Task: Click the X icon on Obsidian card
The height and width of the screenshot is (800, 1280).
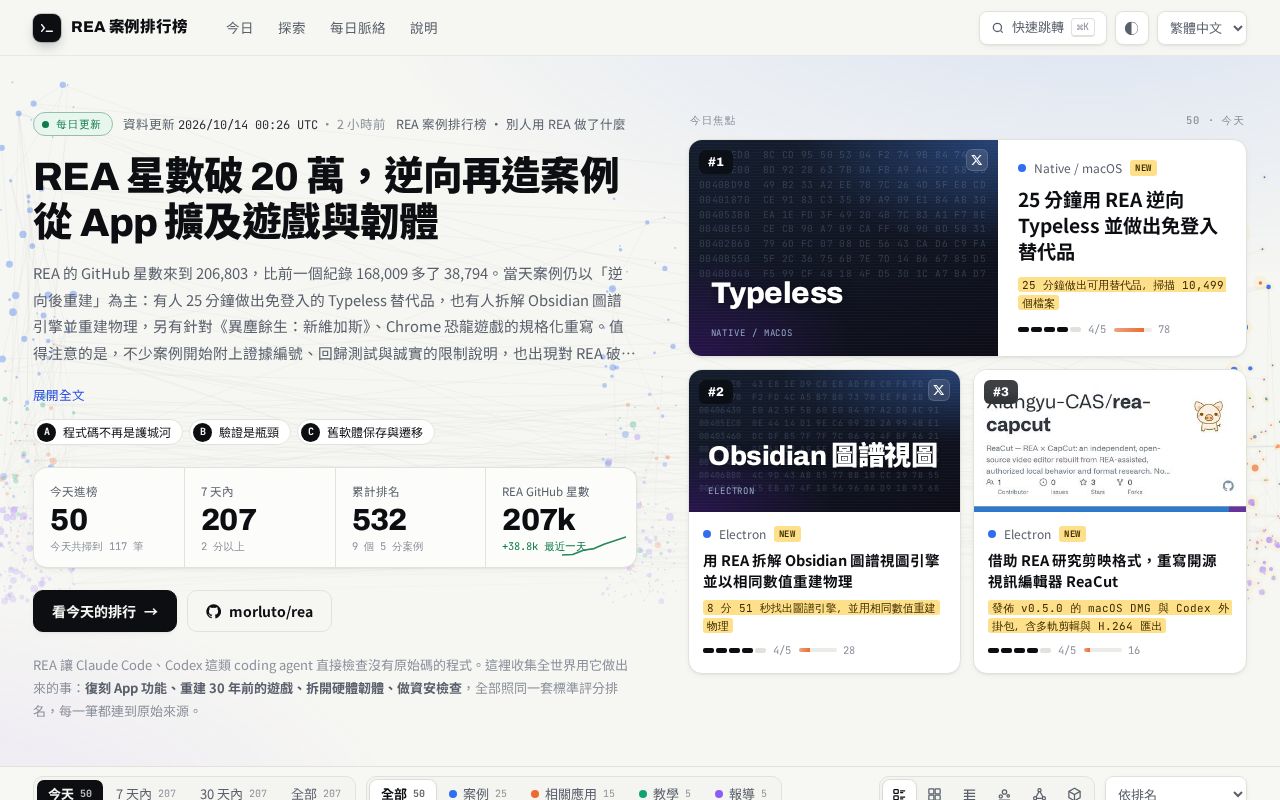Action: pos(938,390)
